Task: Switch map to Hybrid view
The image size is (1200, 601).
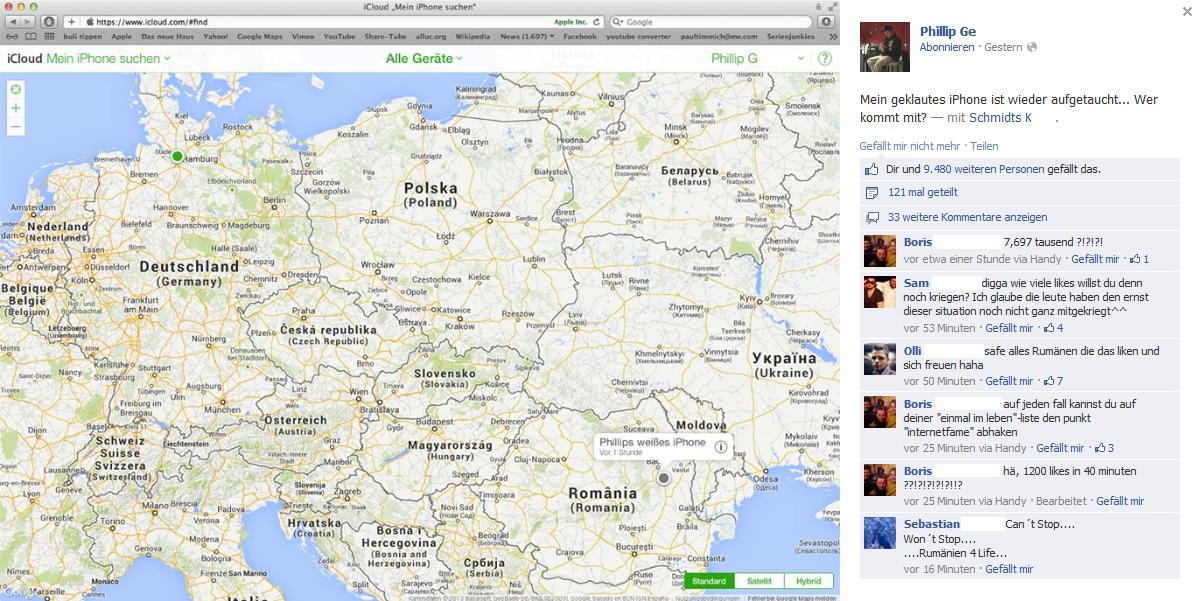Action: click(x=808, y=581)
